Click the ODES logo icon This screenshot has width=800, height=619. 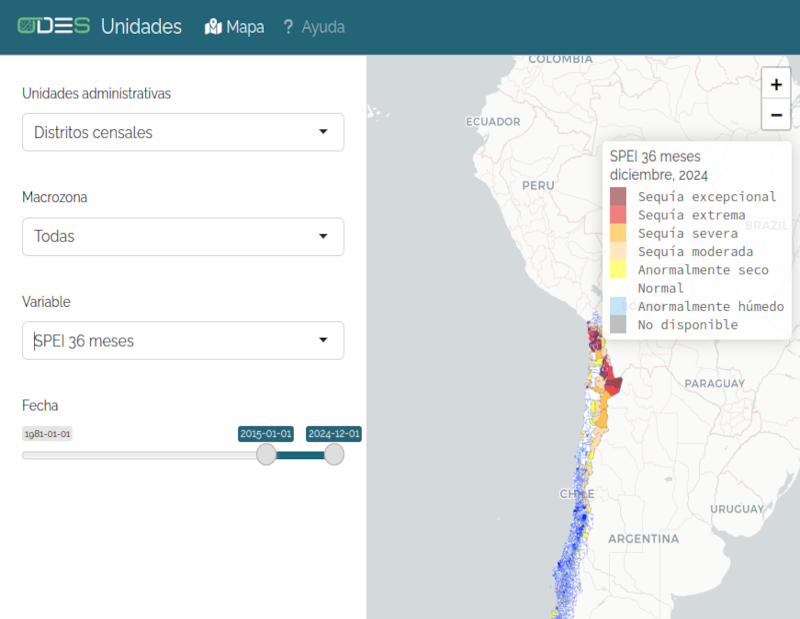54,26
